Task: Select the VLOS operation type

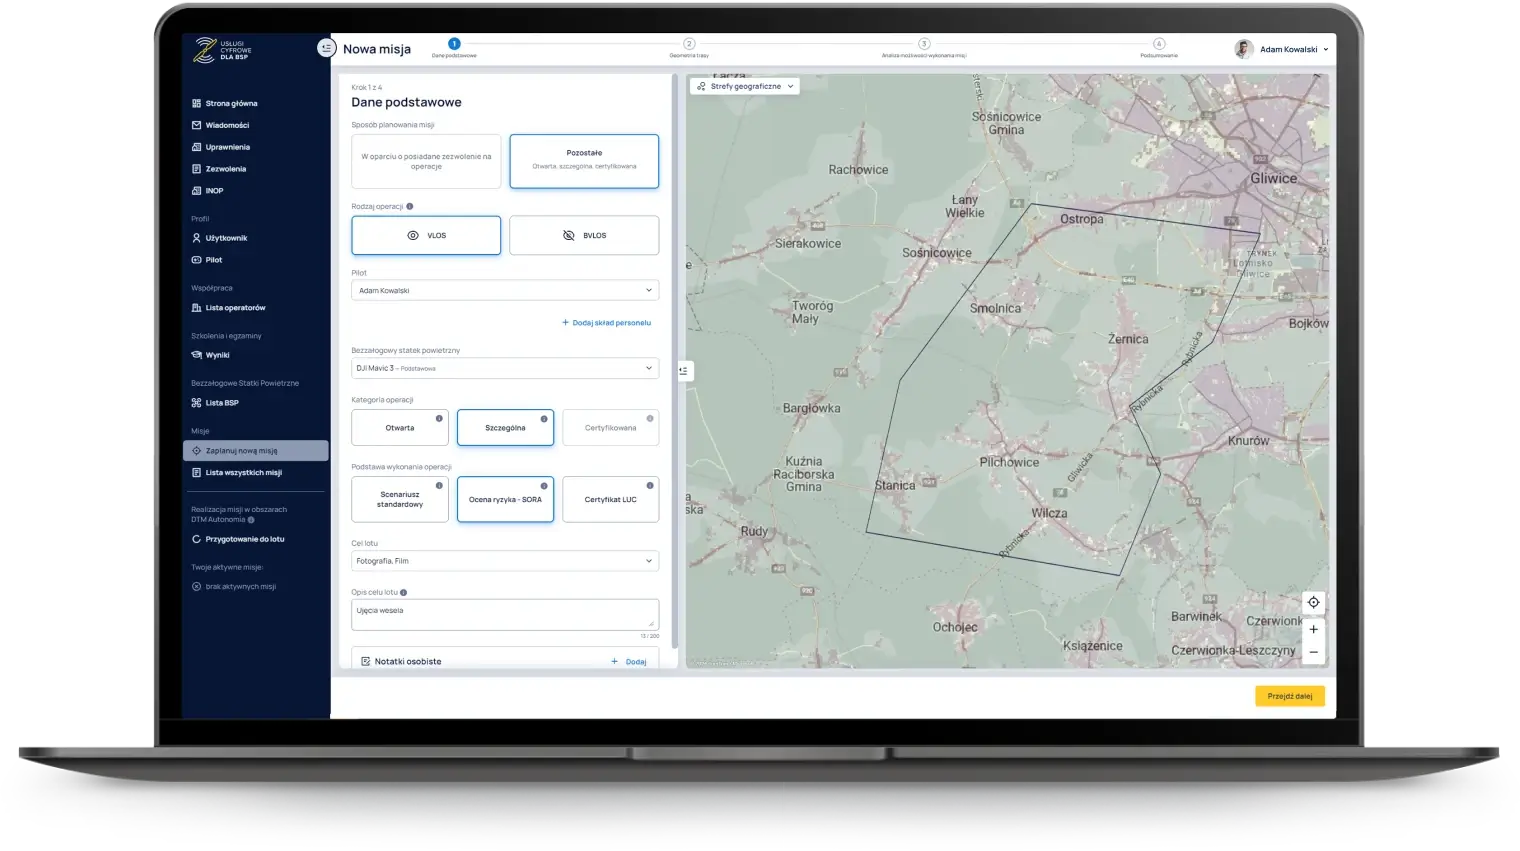Action: point(426,236)
